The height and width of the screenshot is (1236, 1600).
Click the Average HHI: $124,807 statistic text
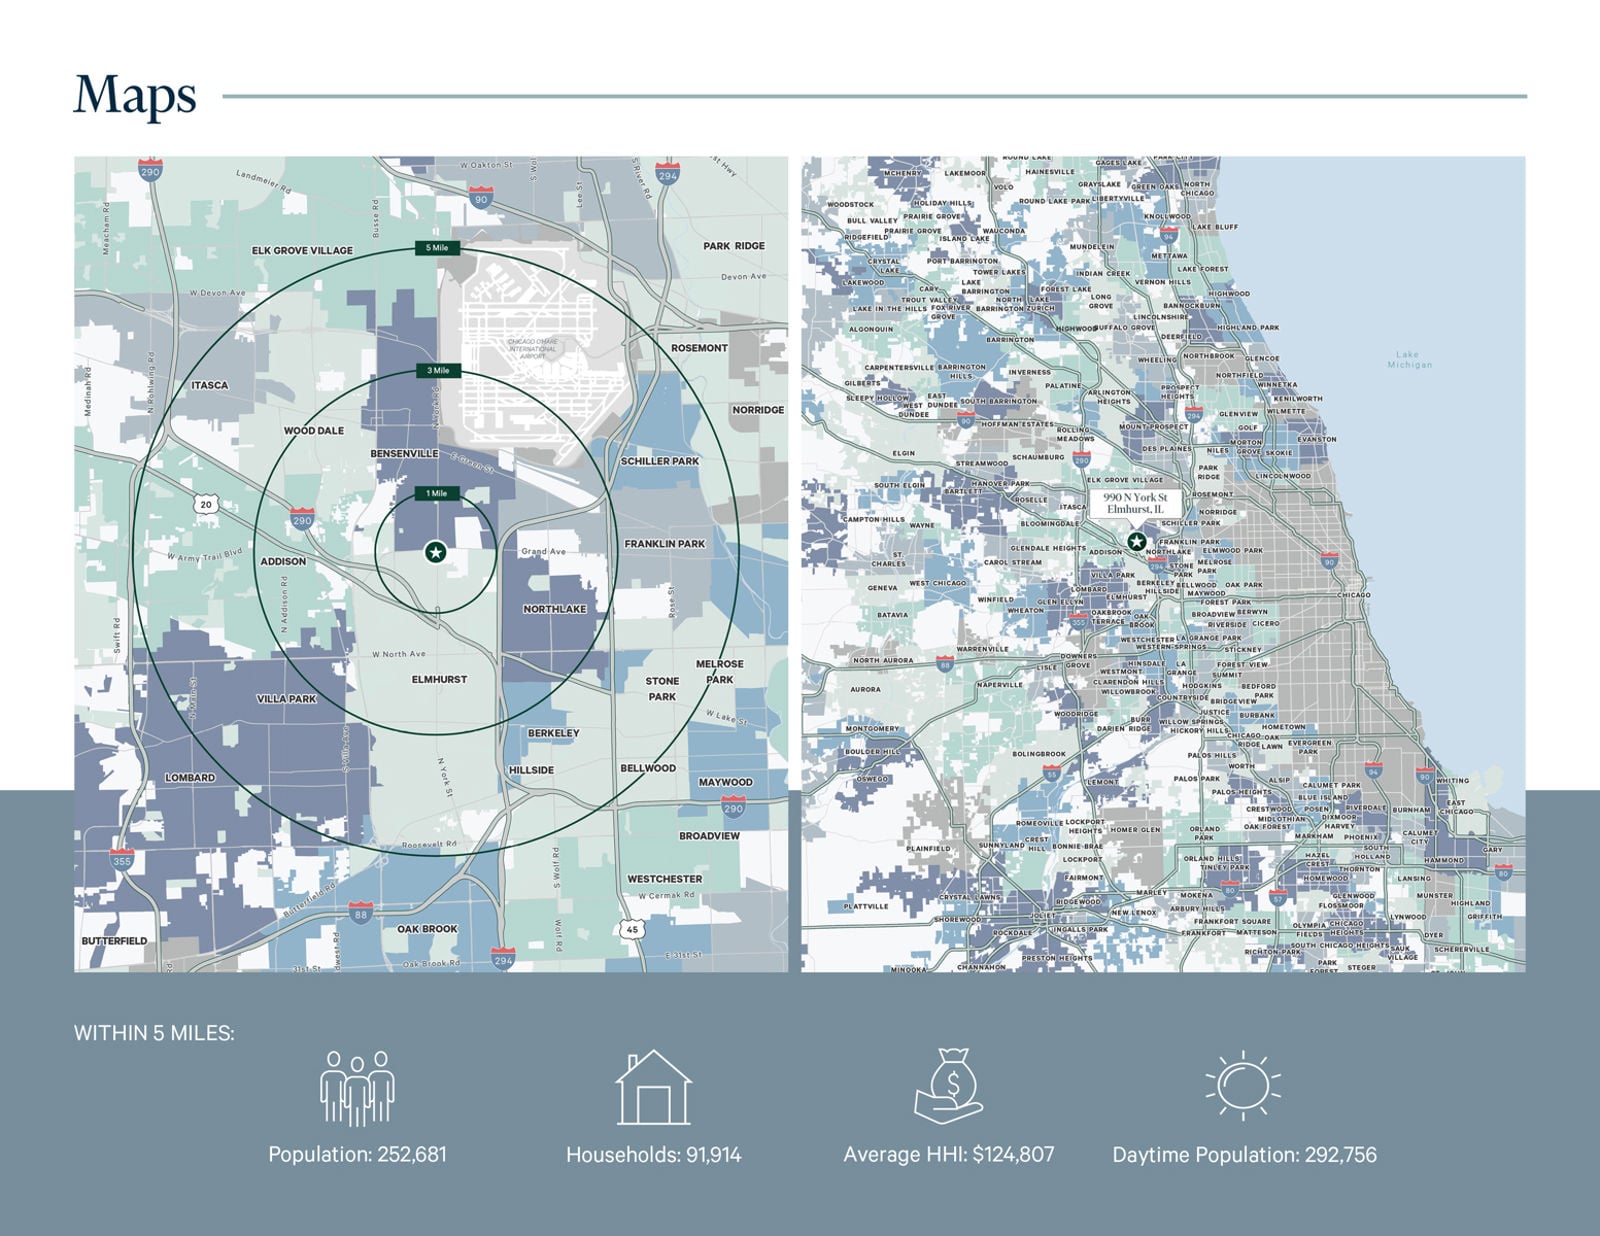point(948,1155)
